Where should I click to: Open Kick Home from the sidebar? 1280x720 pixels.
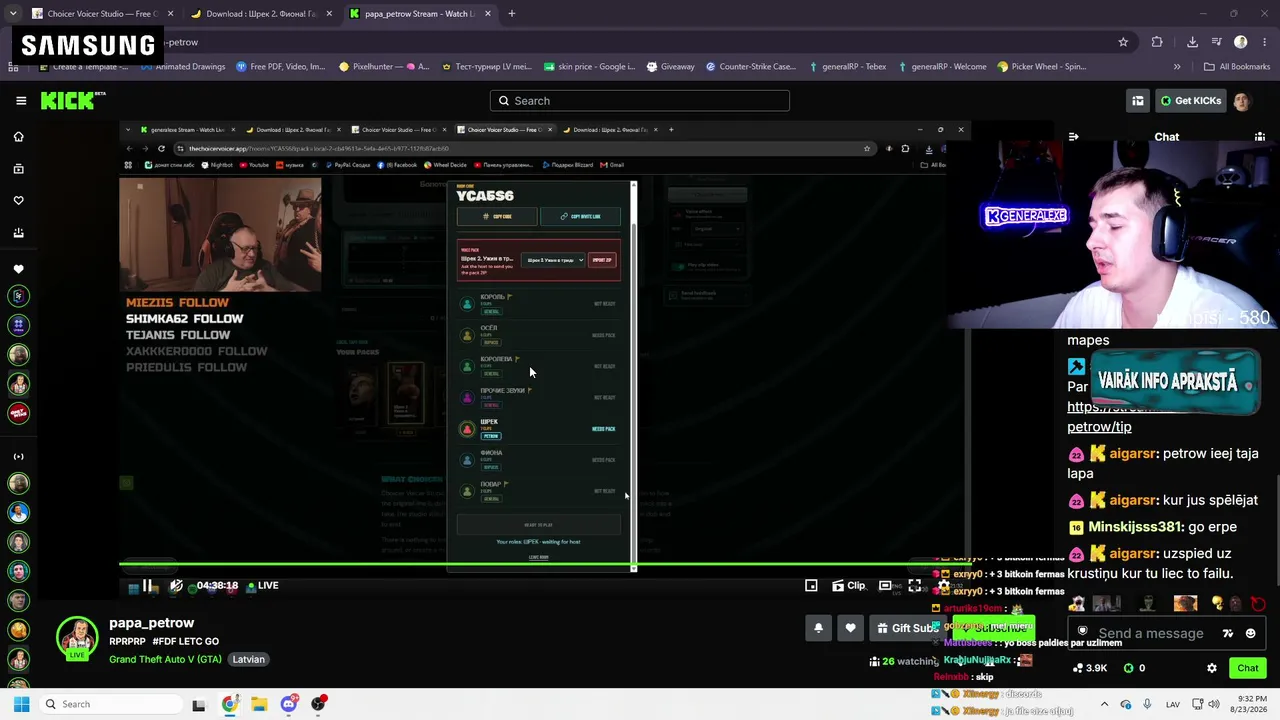point(18,137)
